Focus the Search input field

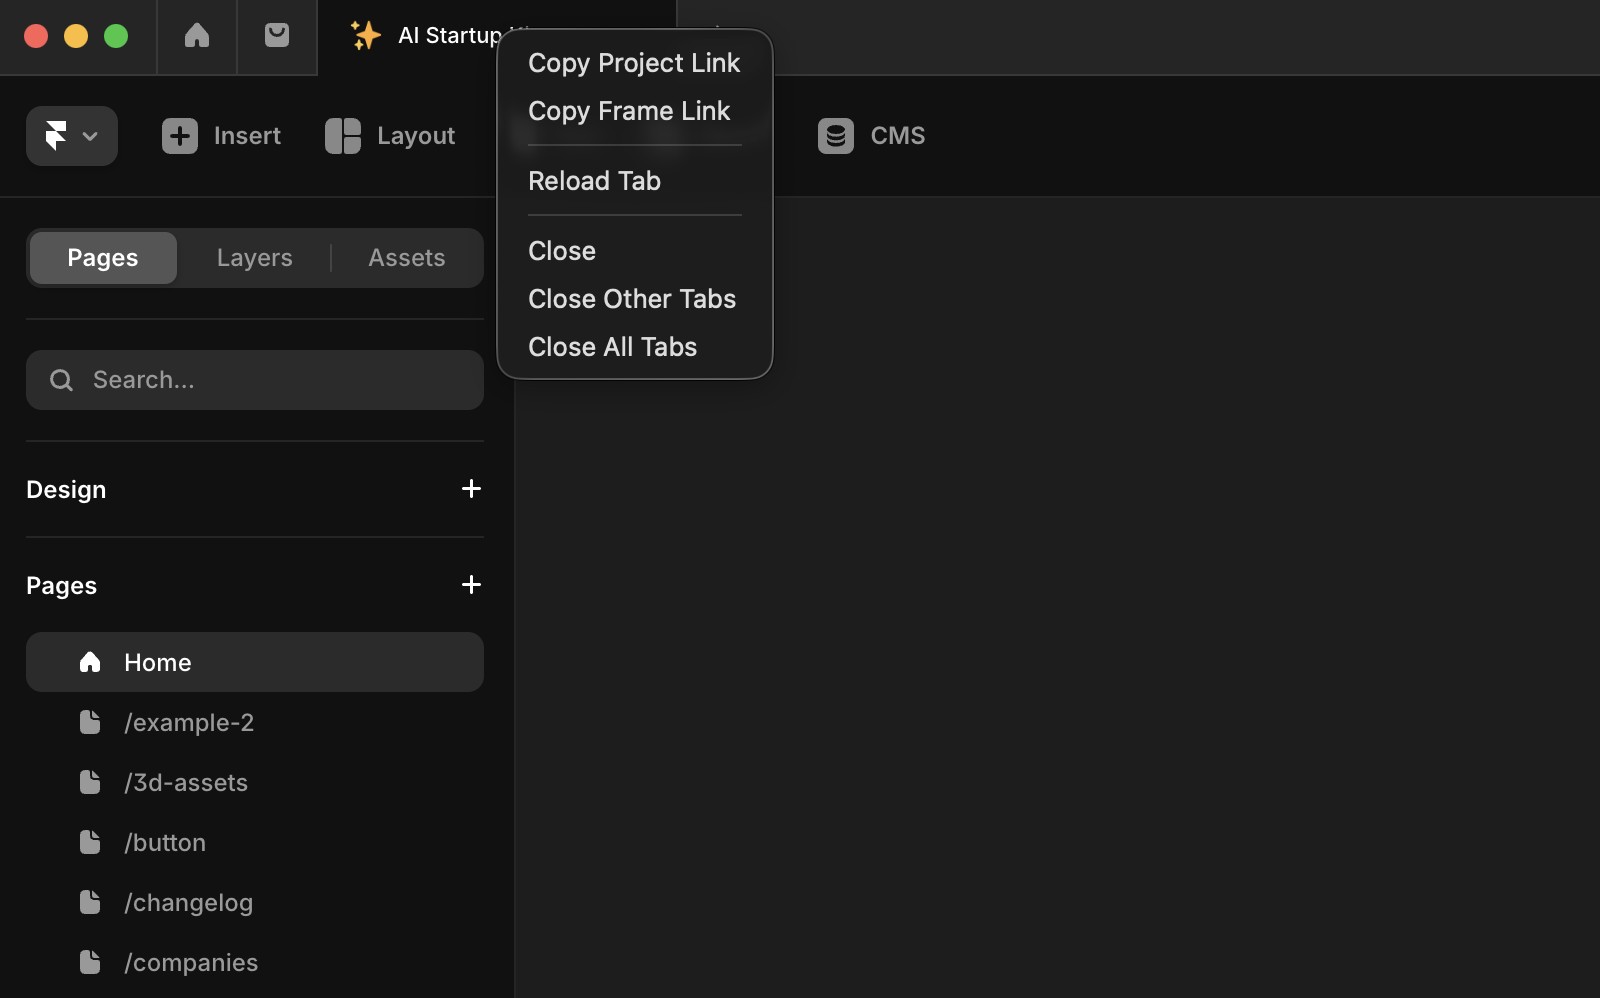click(x=255, y=380)
